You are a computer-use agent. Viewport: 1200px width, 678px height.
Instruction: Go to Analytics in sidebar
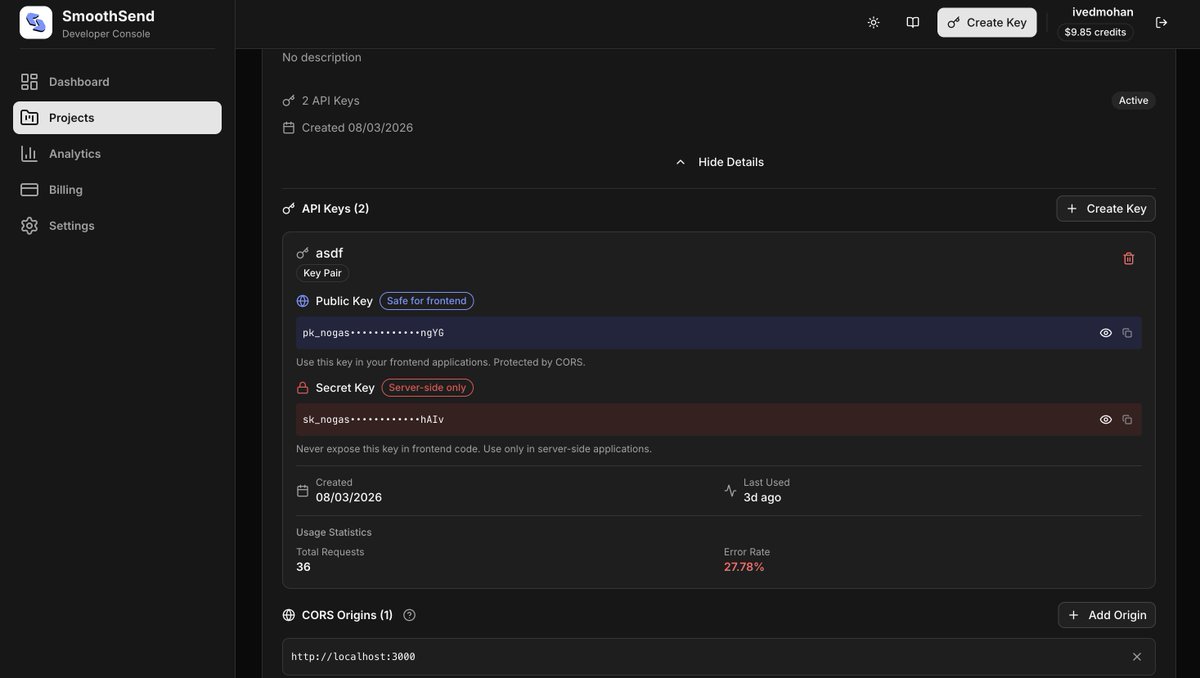point(117,154)
